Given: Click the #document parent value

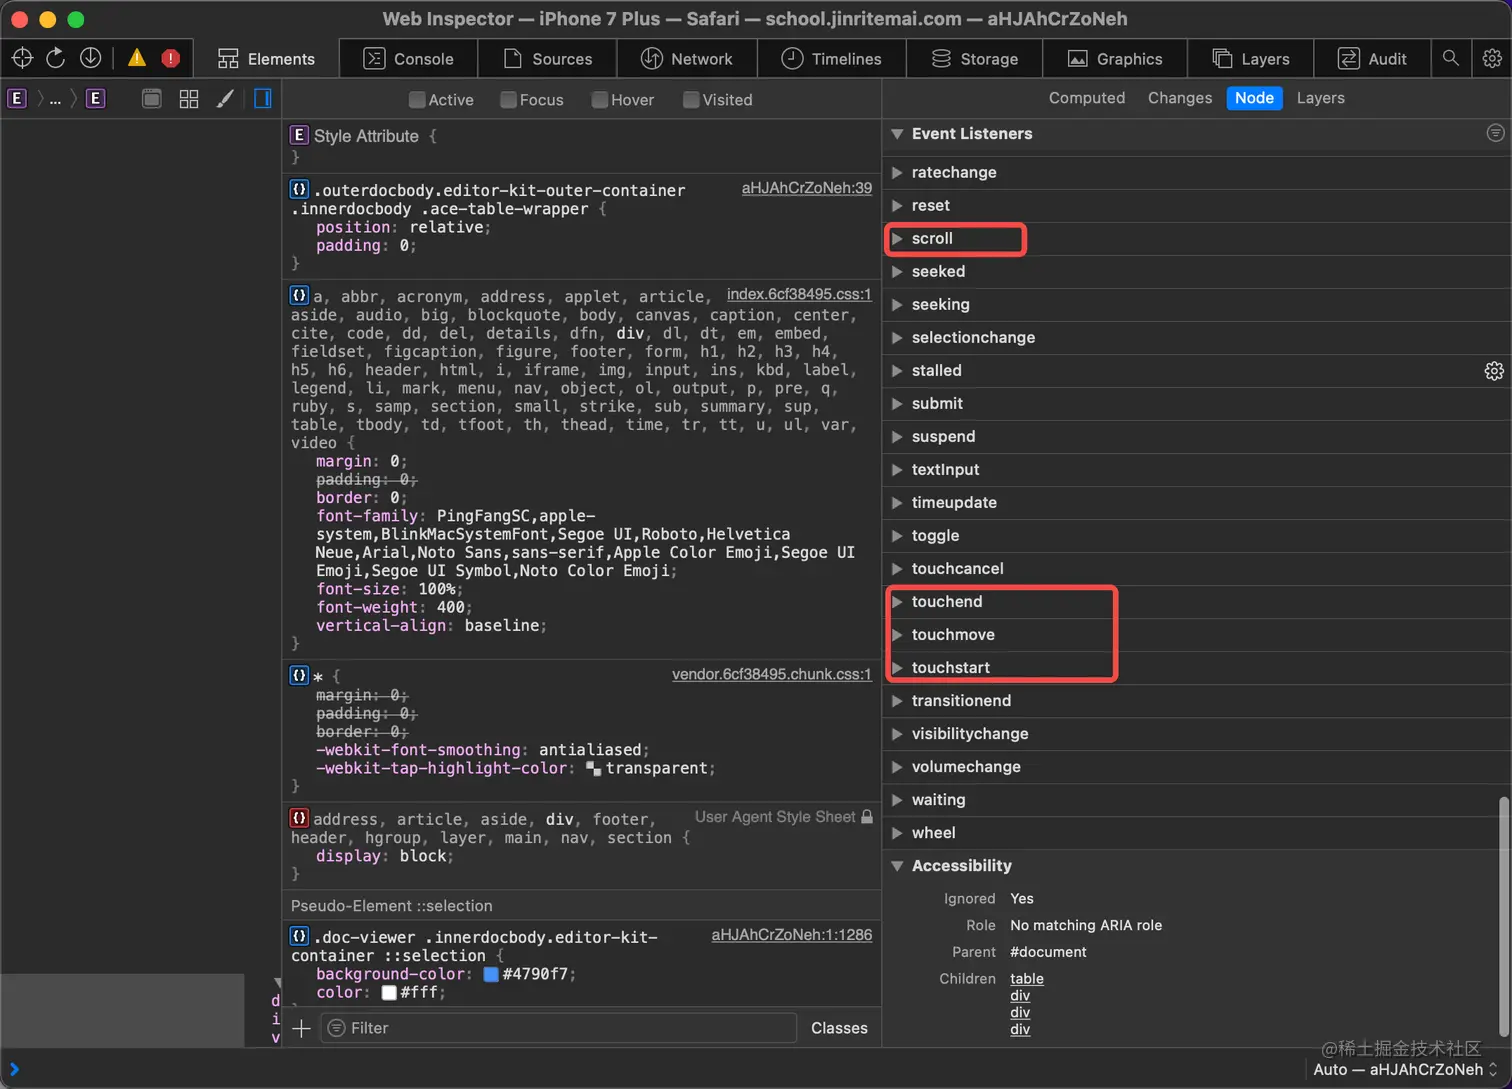Looking at the screenshot, I should pyautogui.click(x=1048, y=952).
